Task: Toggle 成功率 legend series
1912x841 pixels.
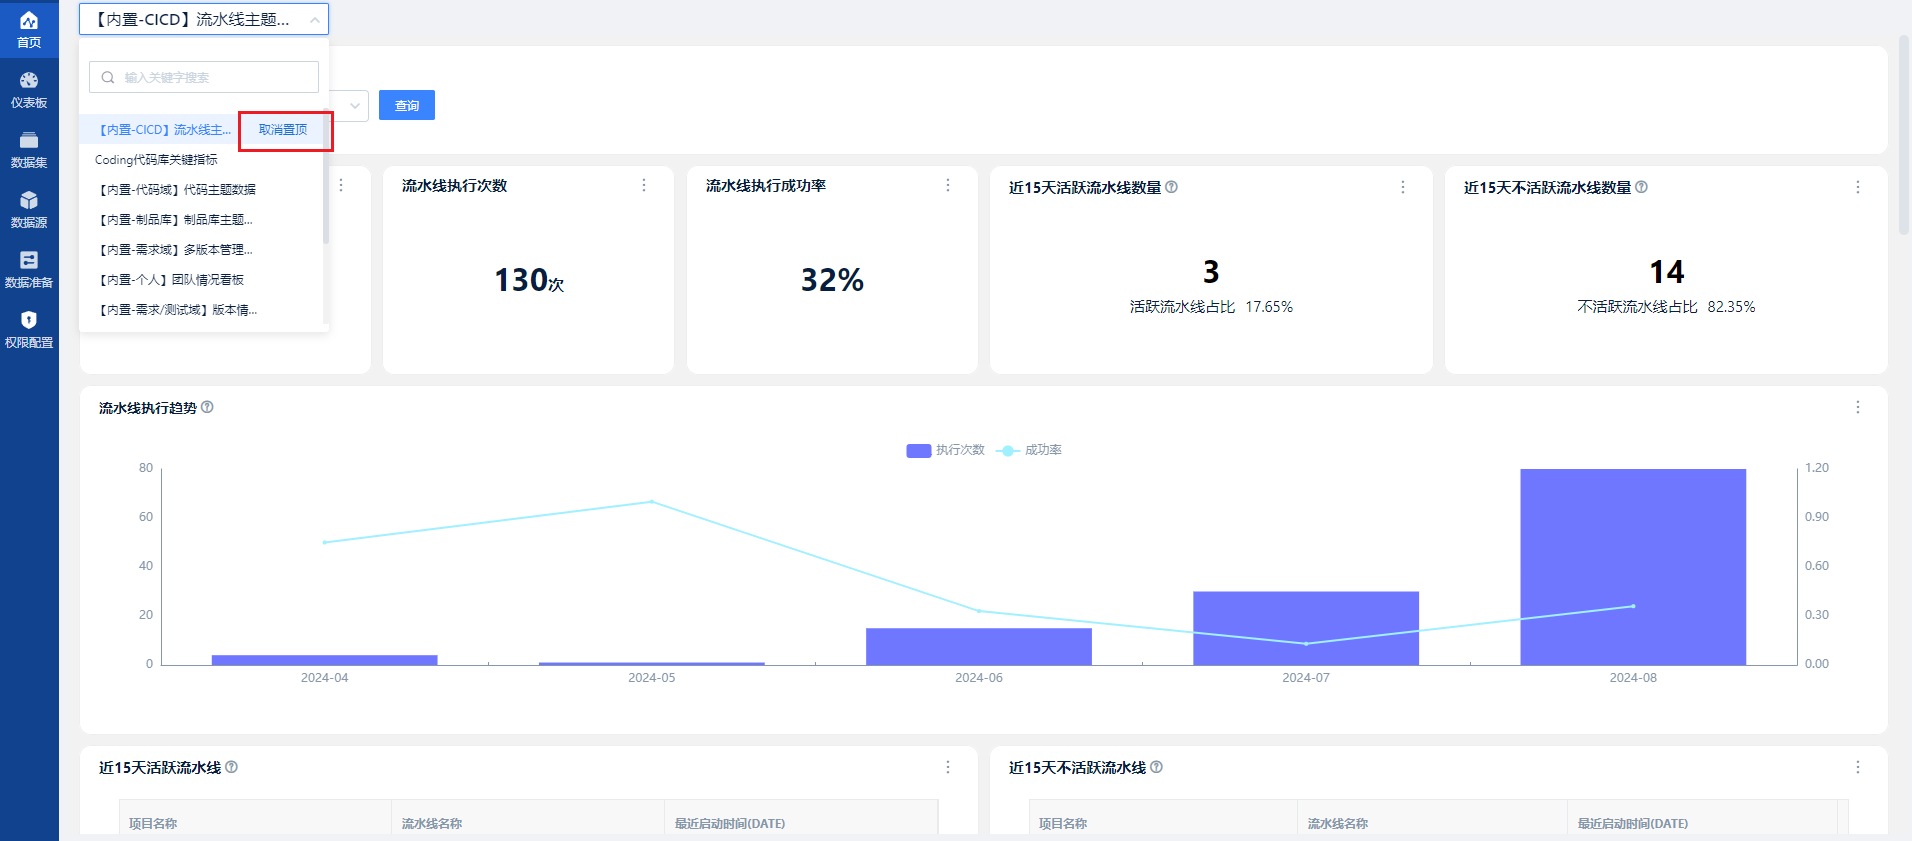Action: pyautogui.click(x=1030, y=450)
